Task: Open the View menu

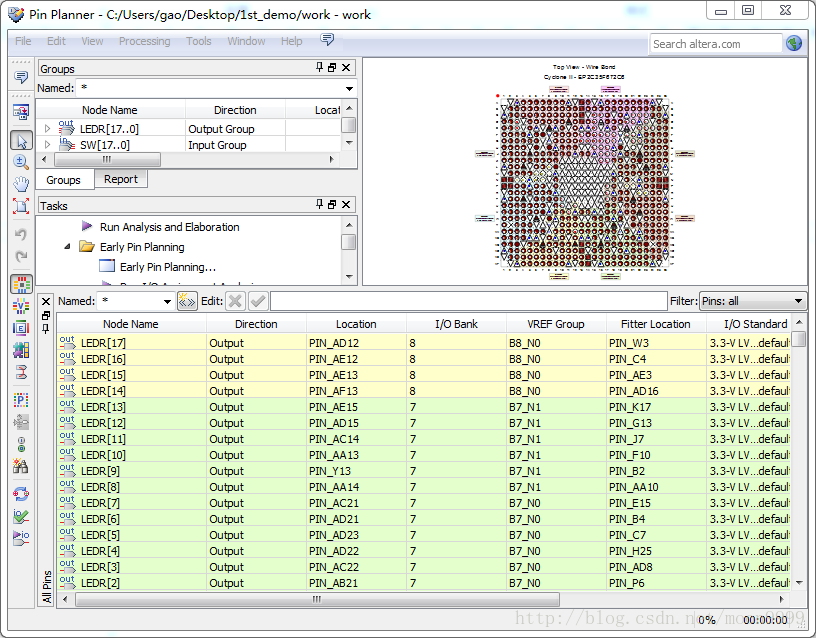Action: click(92, 41)
